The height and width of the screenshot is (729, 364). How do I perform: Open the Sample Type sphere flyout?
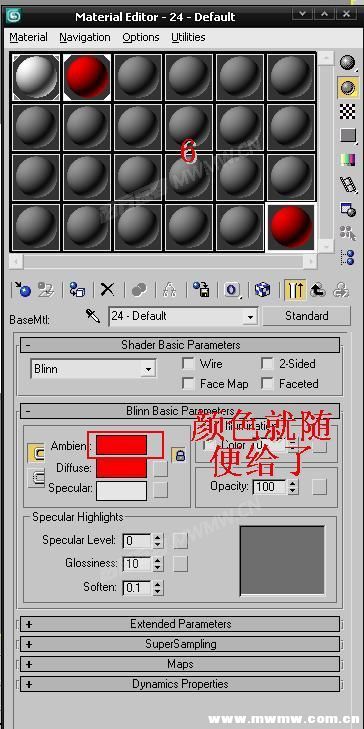[348, 62]
